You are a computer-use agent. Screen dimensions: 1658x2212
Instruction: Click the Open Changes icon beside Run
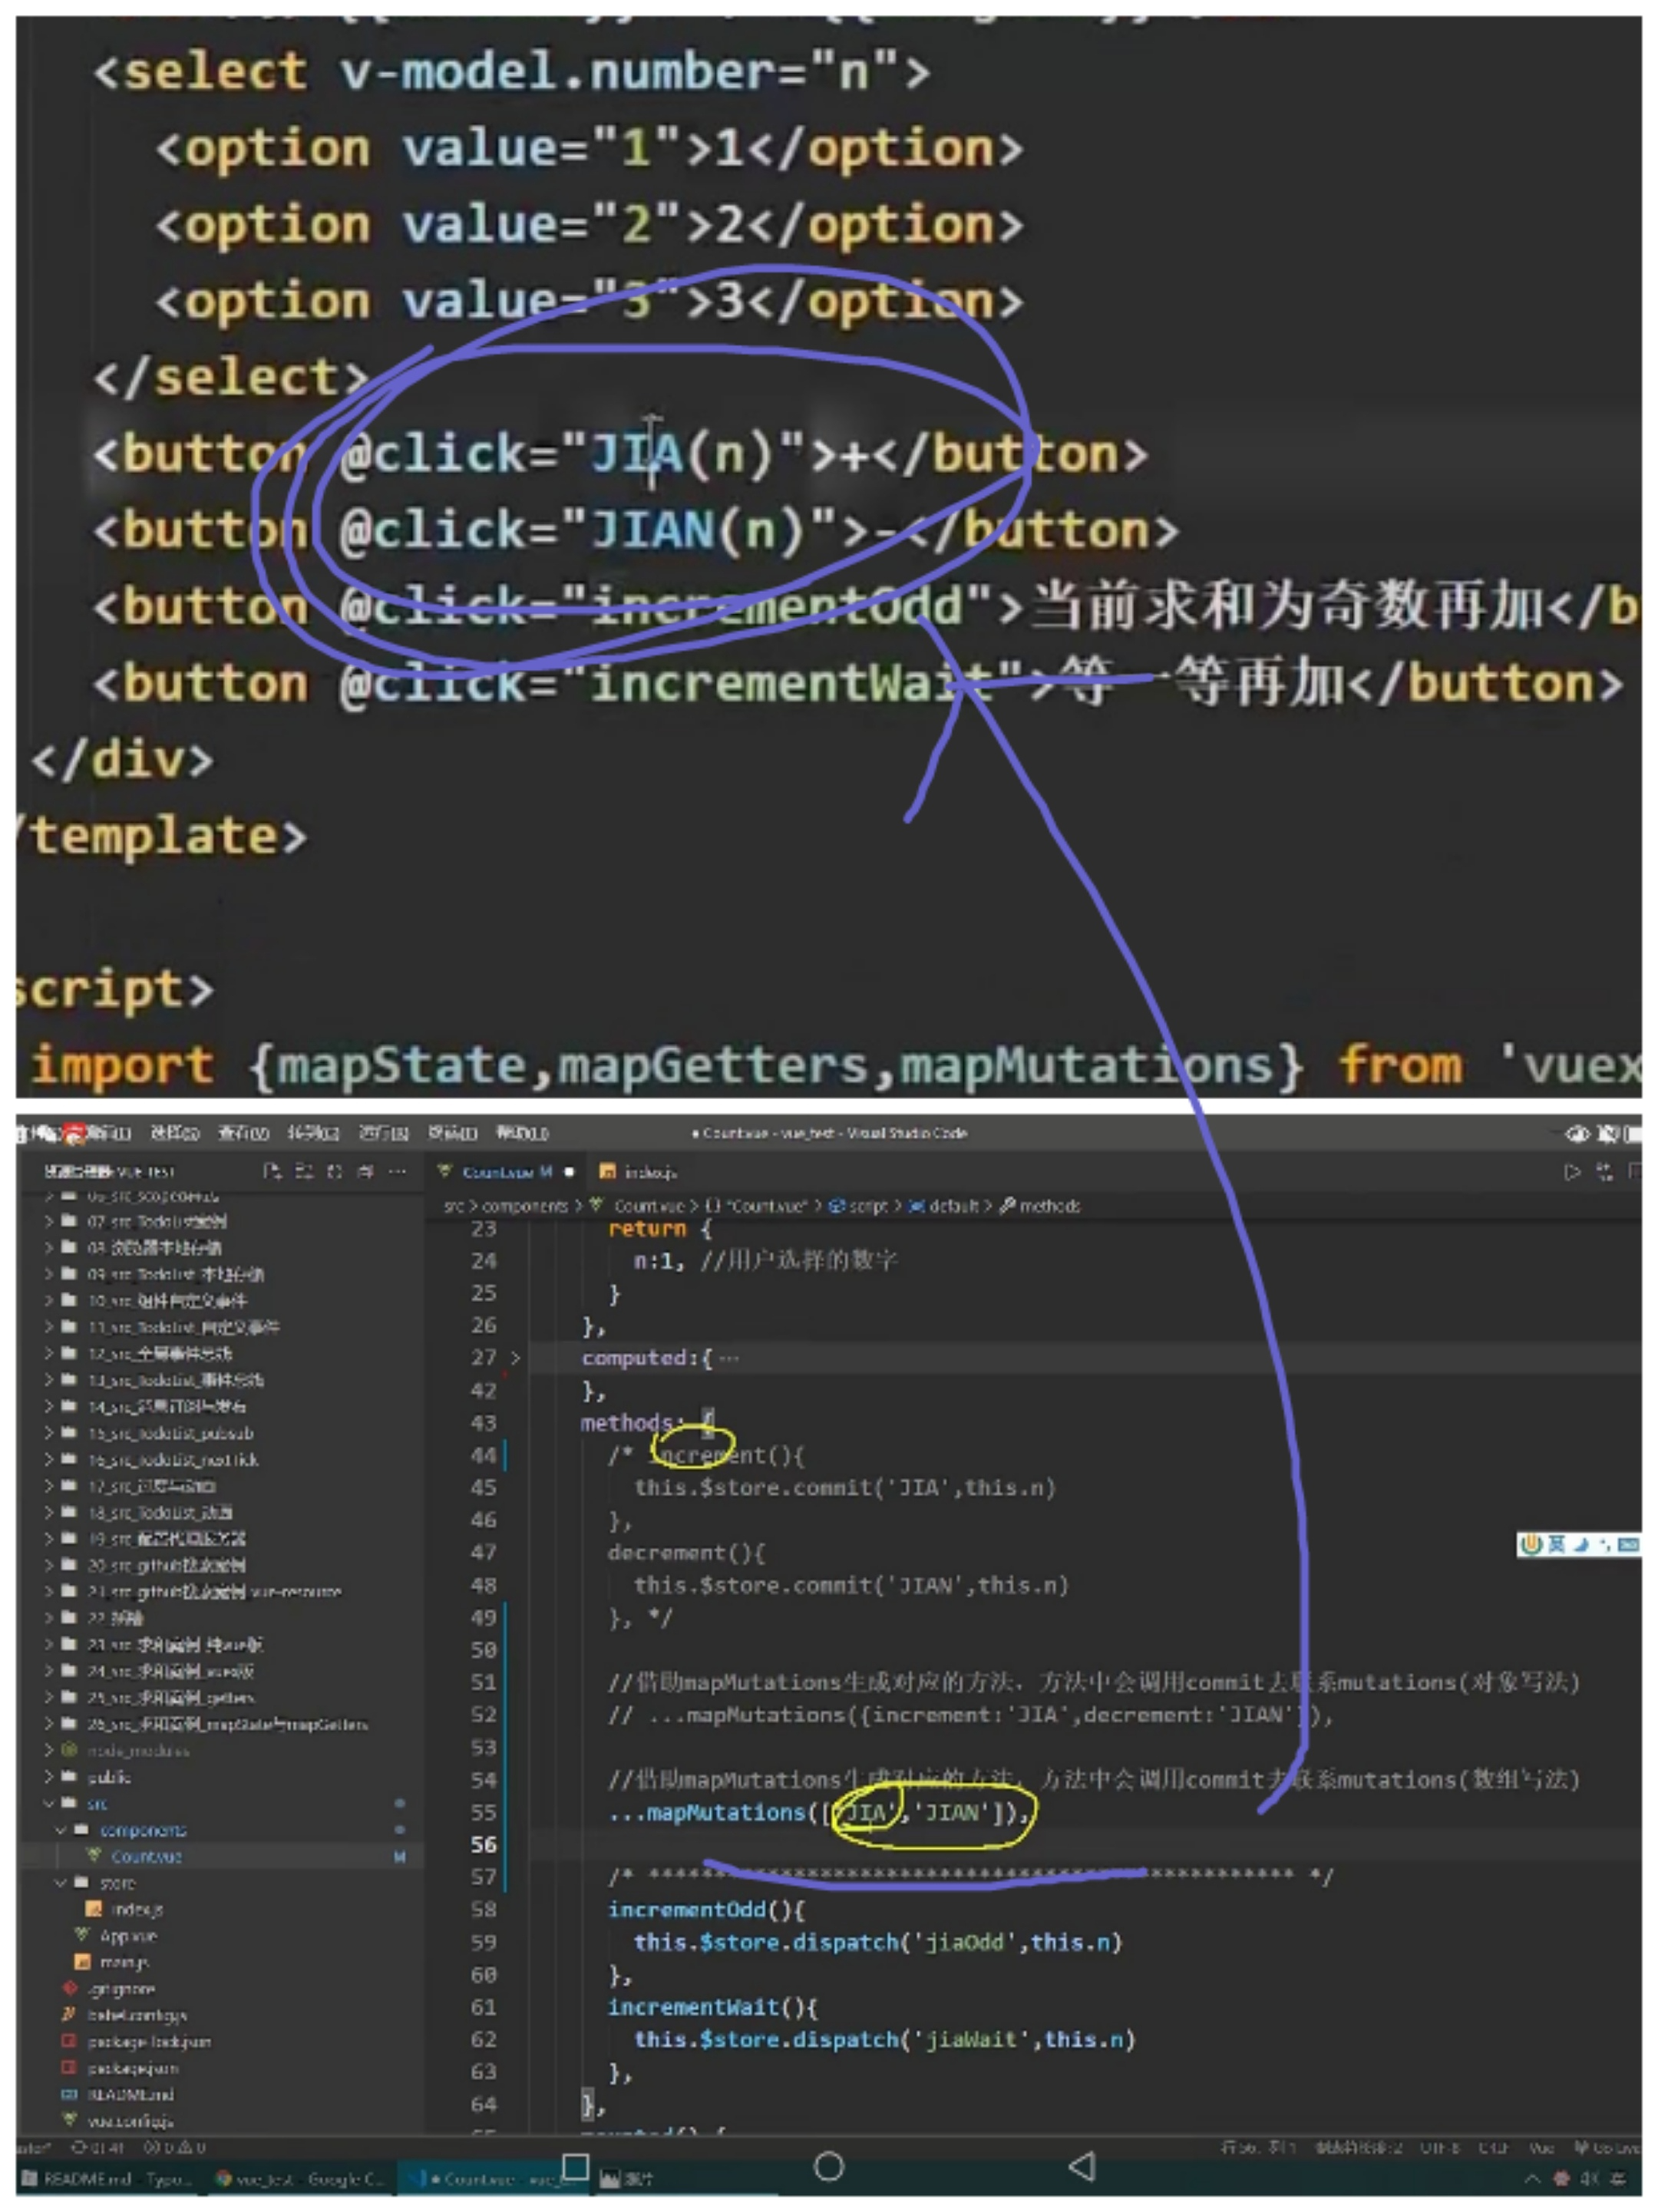coord(1605,1172)
